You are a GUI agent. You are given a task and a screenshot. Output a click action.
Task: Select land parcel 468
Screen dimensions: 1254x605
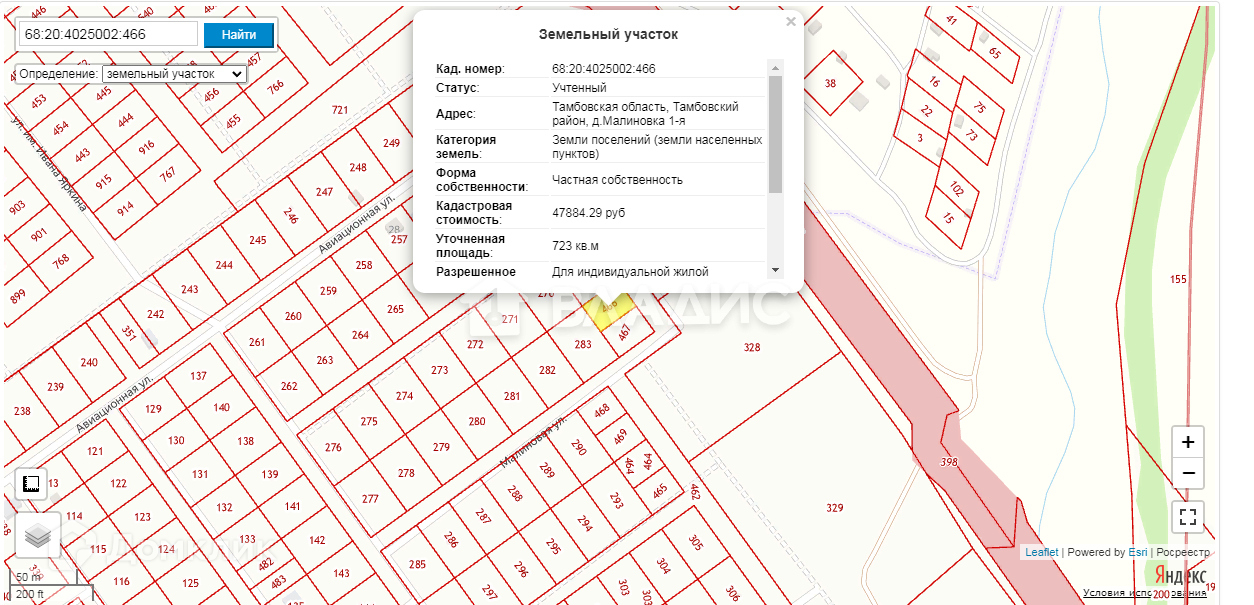click(x=602, y=410)
